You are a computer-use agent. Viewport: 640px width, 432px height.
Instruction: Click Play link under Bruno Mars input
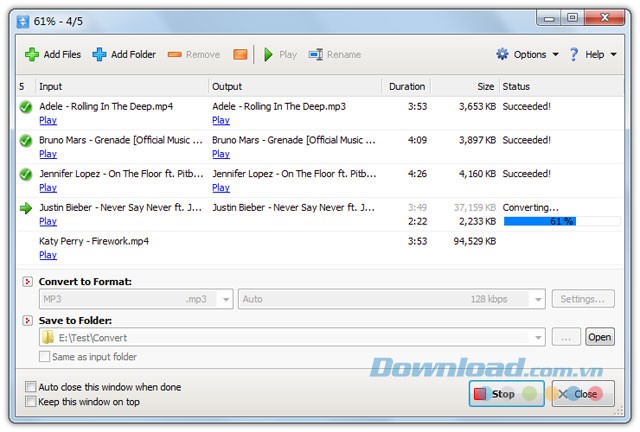(48, 154)
